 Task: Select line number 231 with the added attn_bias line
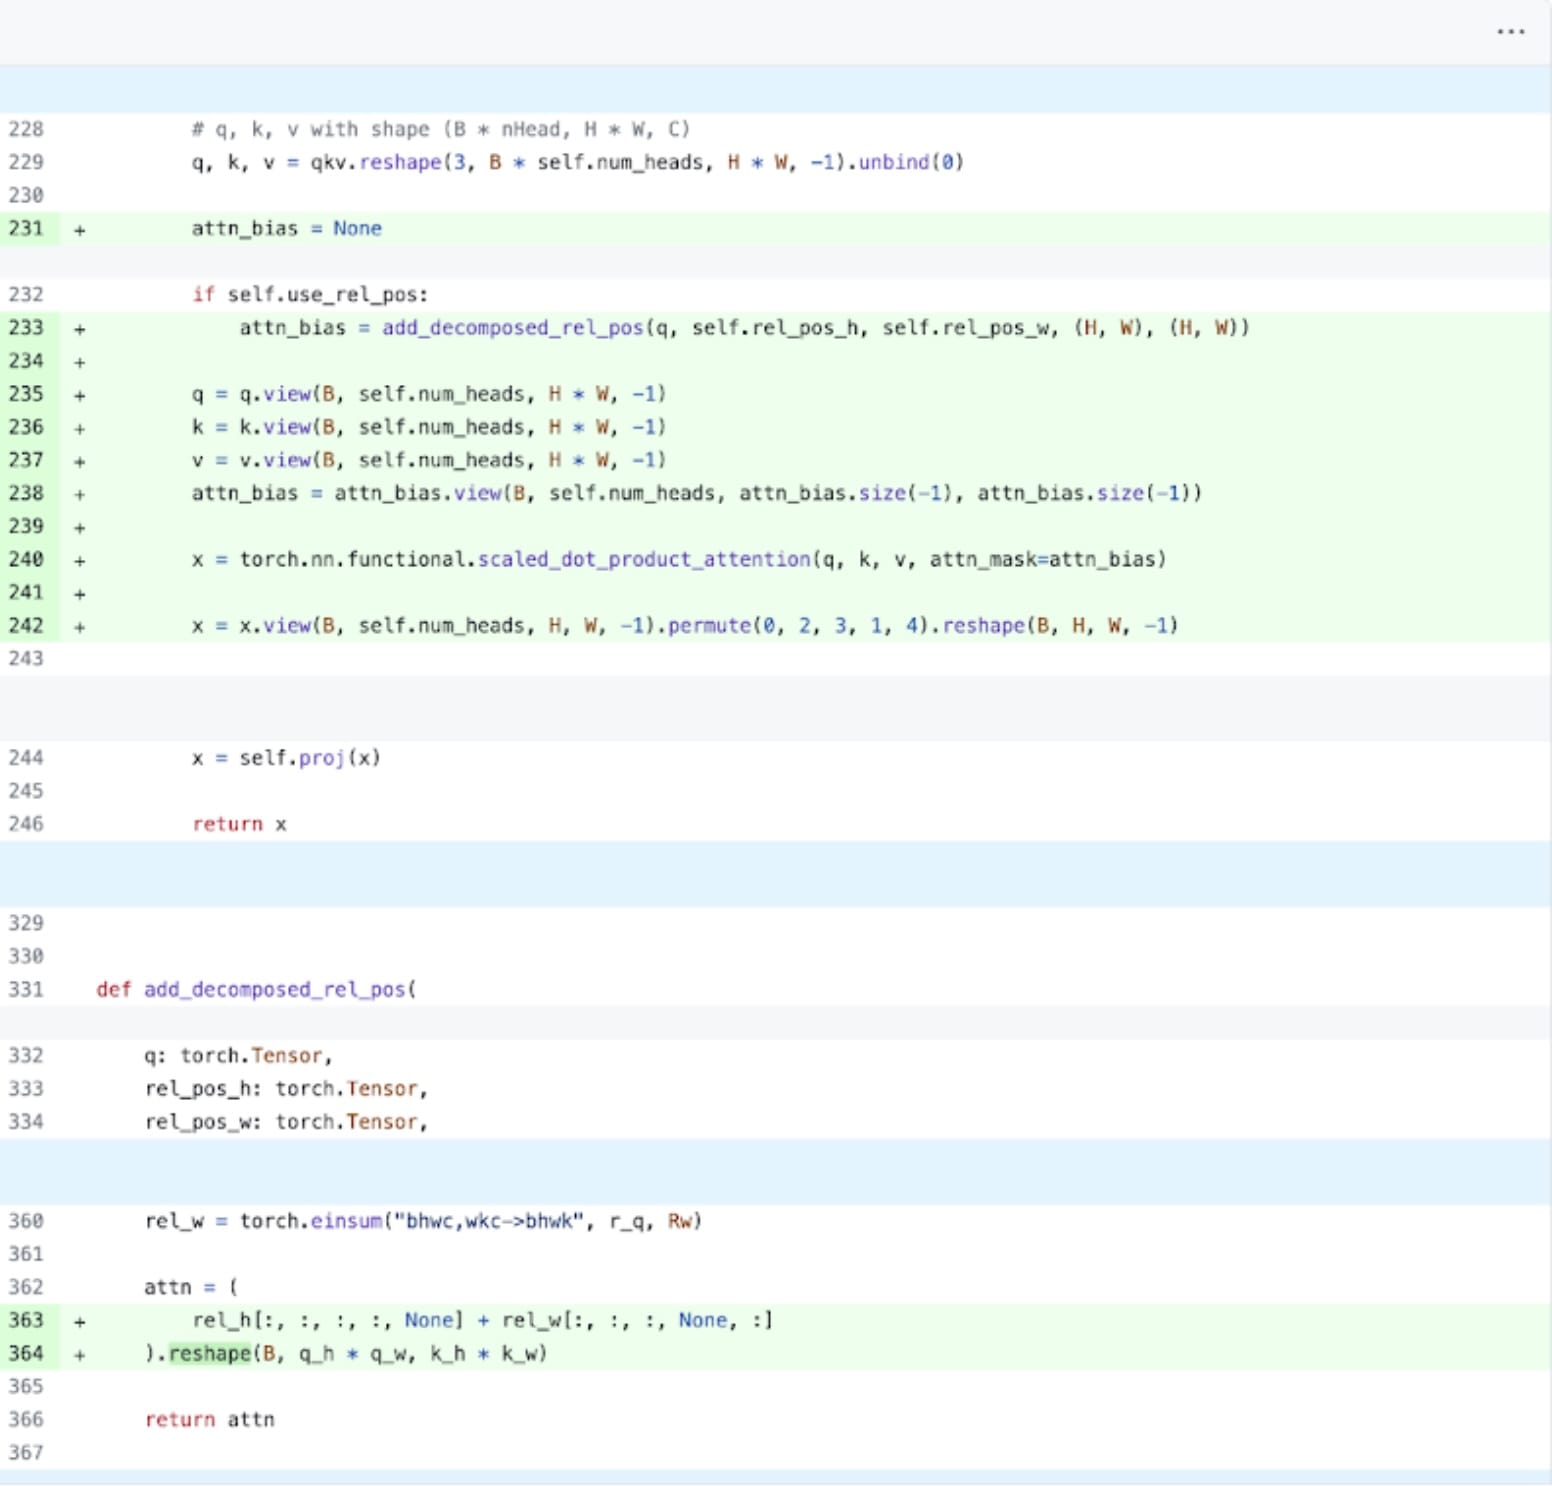pos(25,227)
